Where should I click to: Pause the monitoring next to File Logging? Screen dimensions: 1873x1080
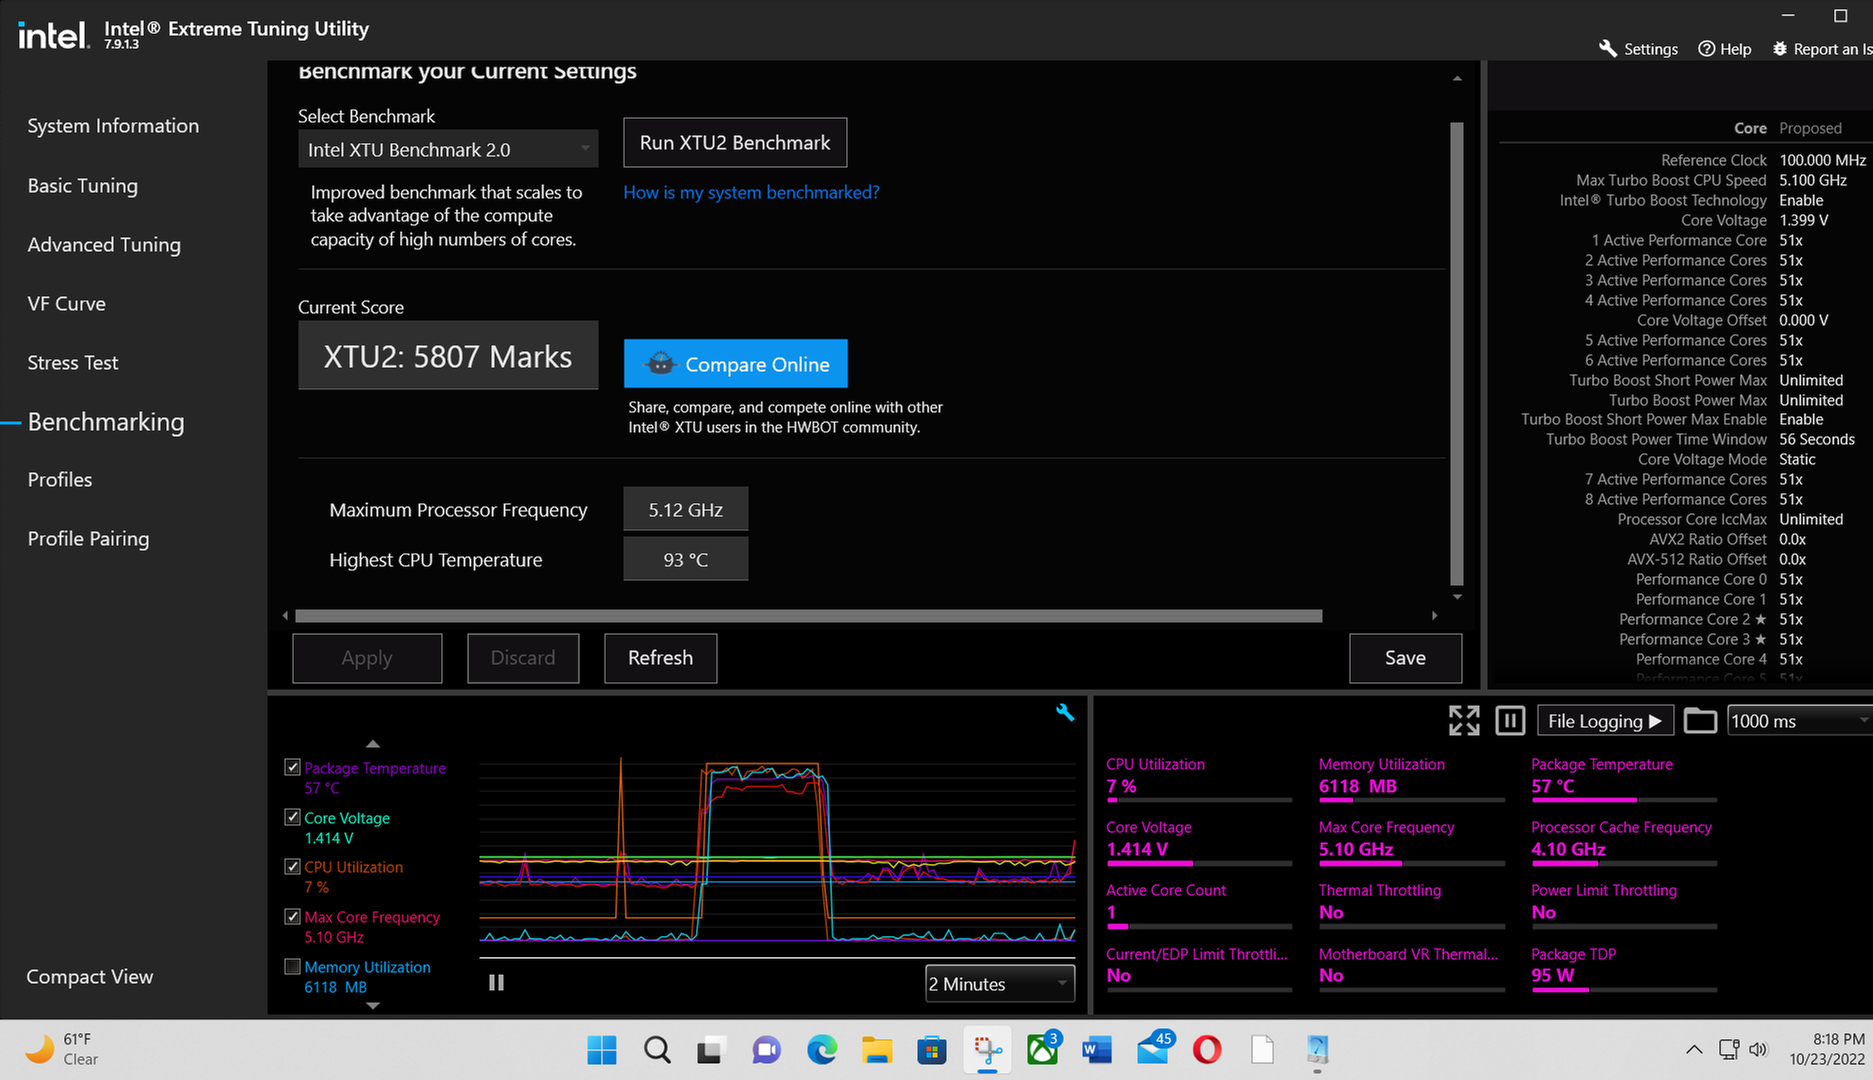coord(1510,720)
